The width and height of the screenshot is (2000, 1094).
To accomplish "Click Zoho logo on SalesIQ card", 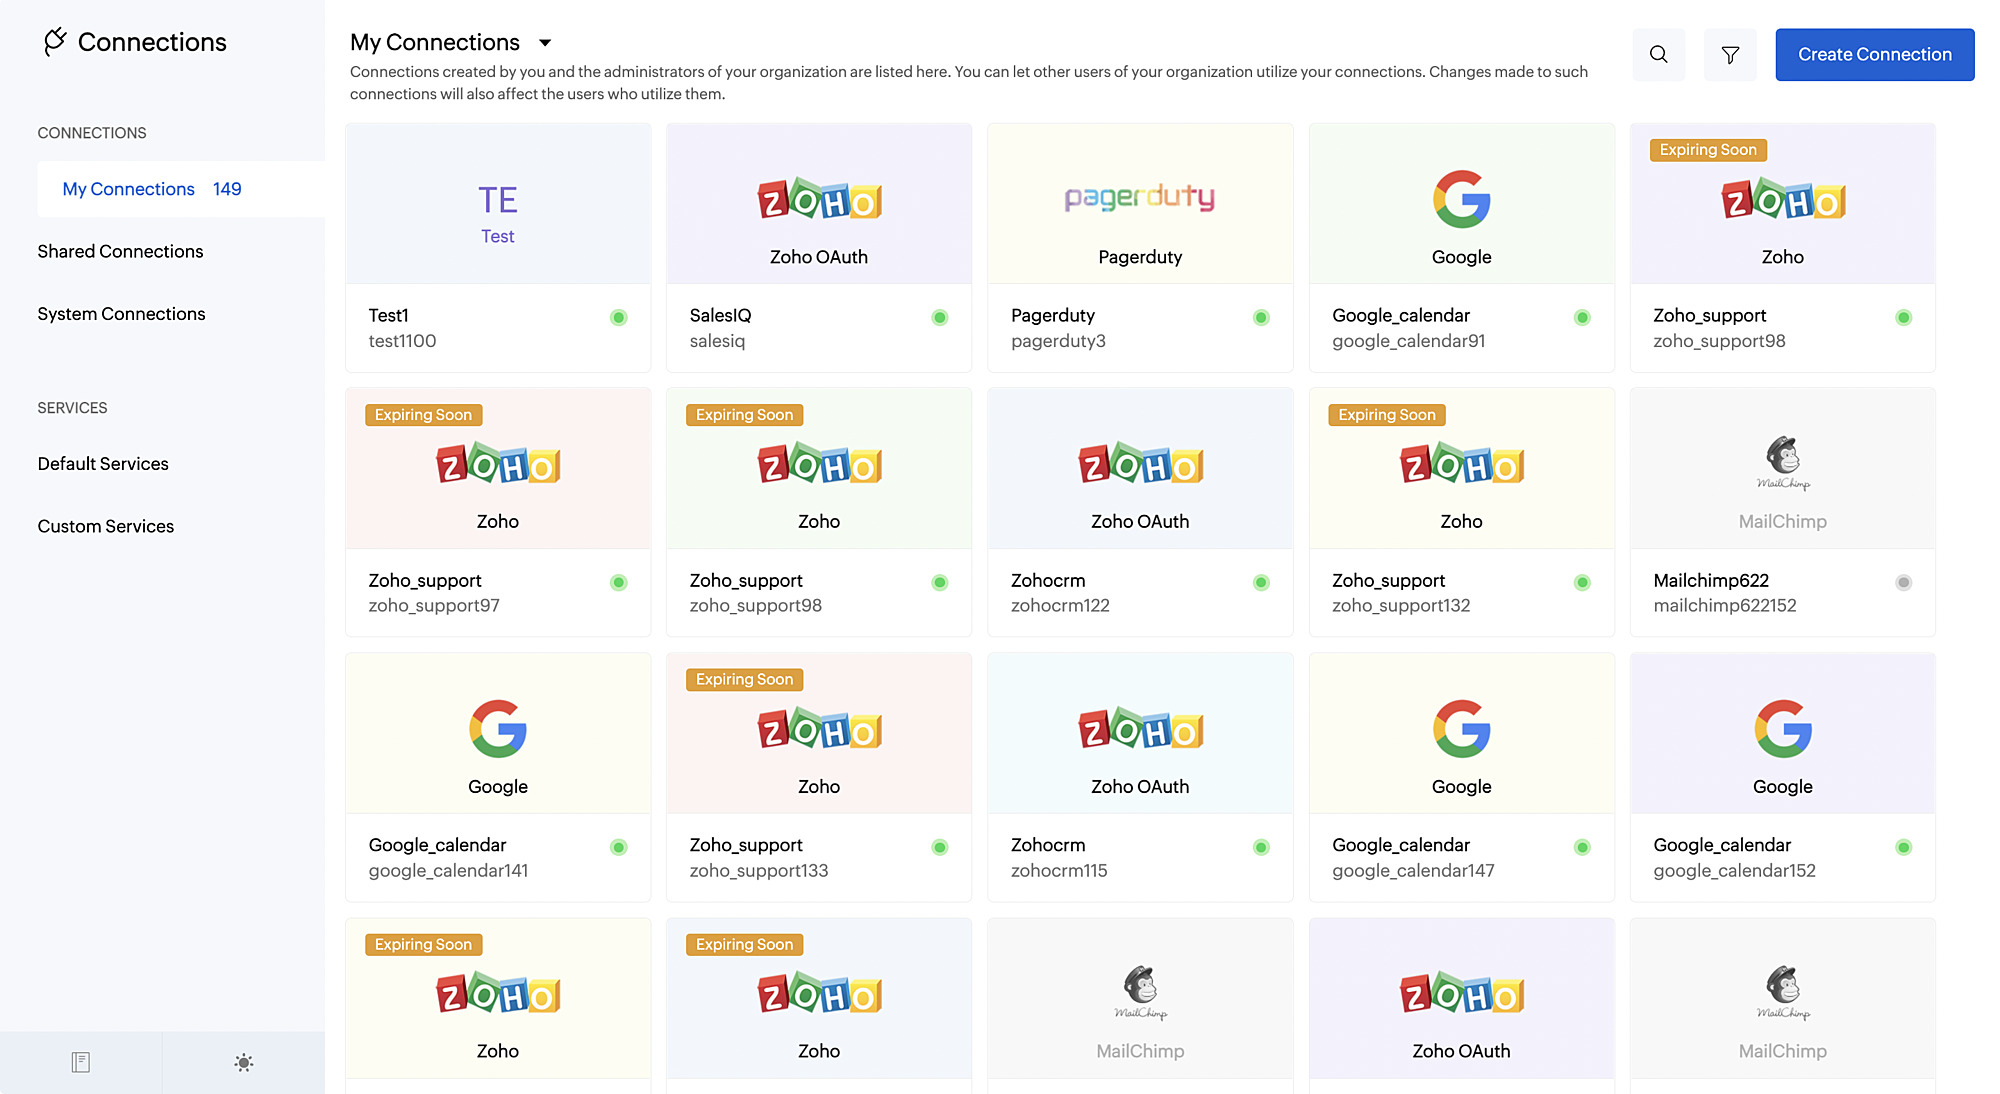I will (x=818, y=200).
